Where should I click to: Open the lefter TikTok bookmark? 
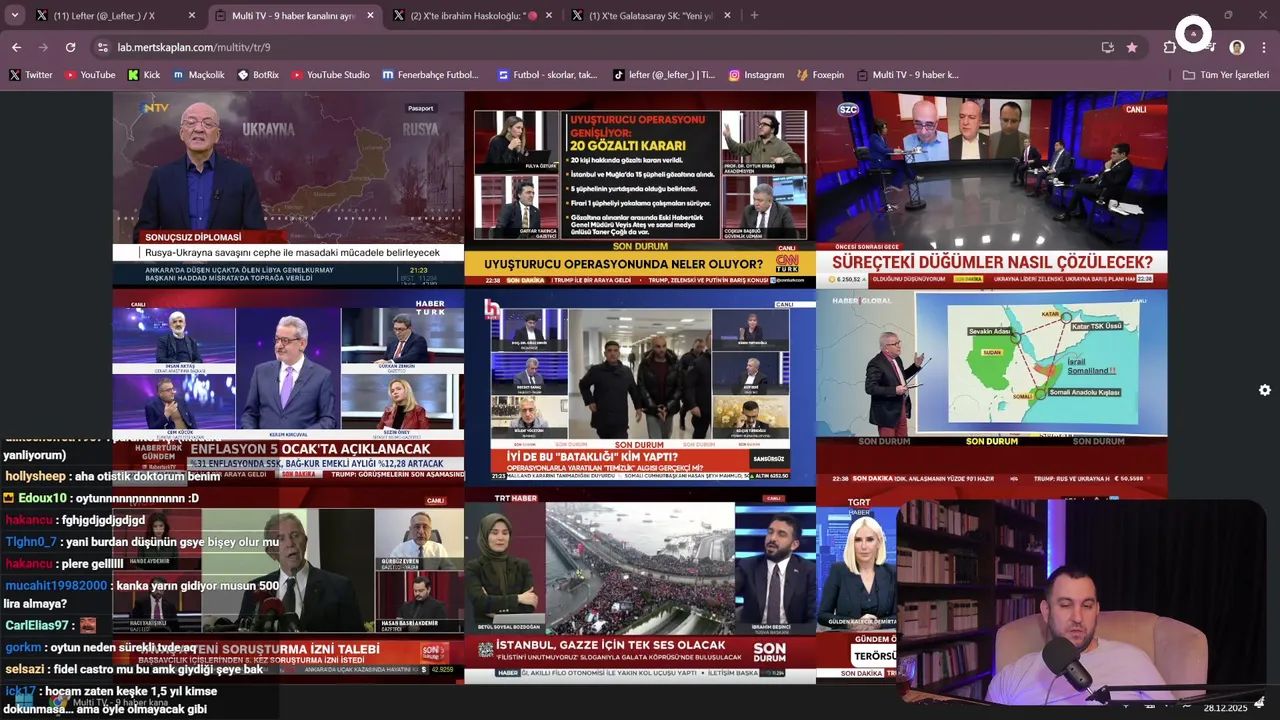pos(664,75)
